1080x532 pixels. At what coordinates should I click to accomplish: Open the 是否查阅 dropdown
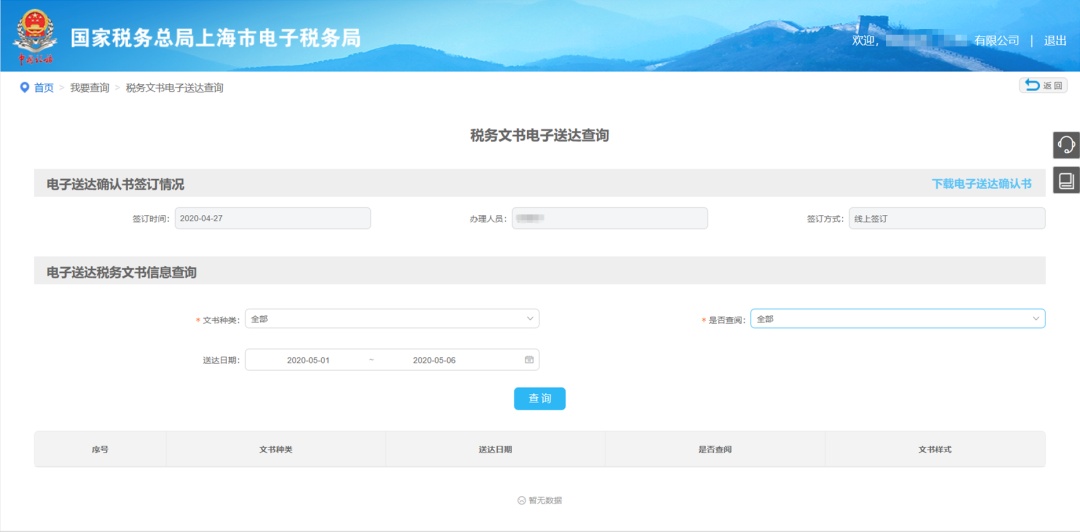897,318
